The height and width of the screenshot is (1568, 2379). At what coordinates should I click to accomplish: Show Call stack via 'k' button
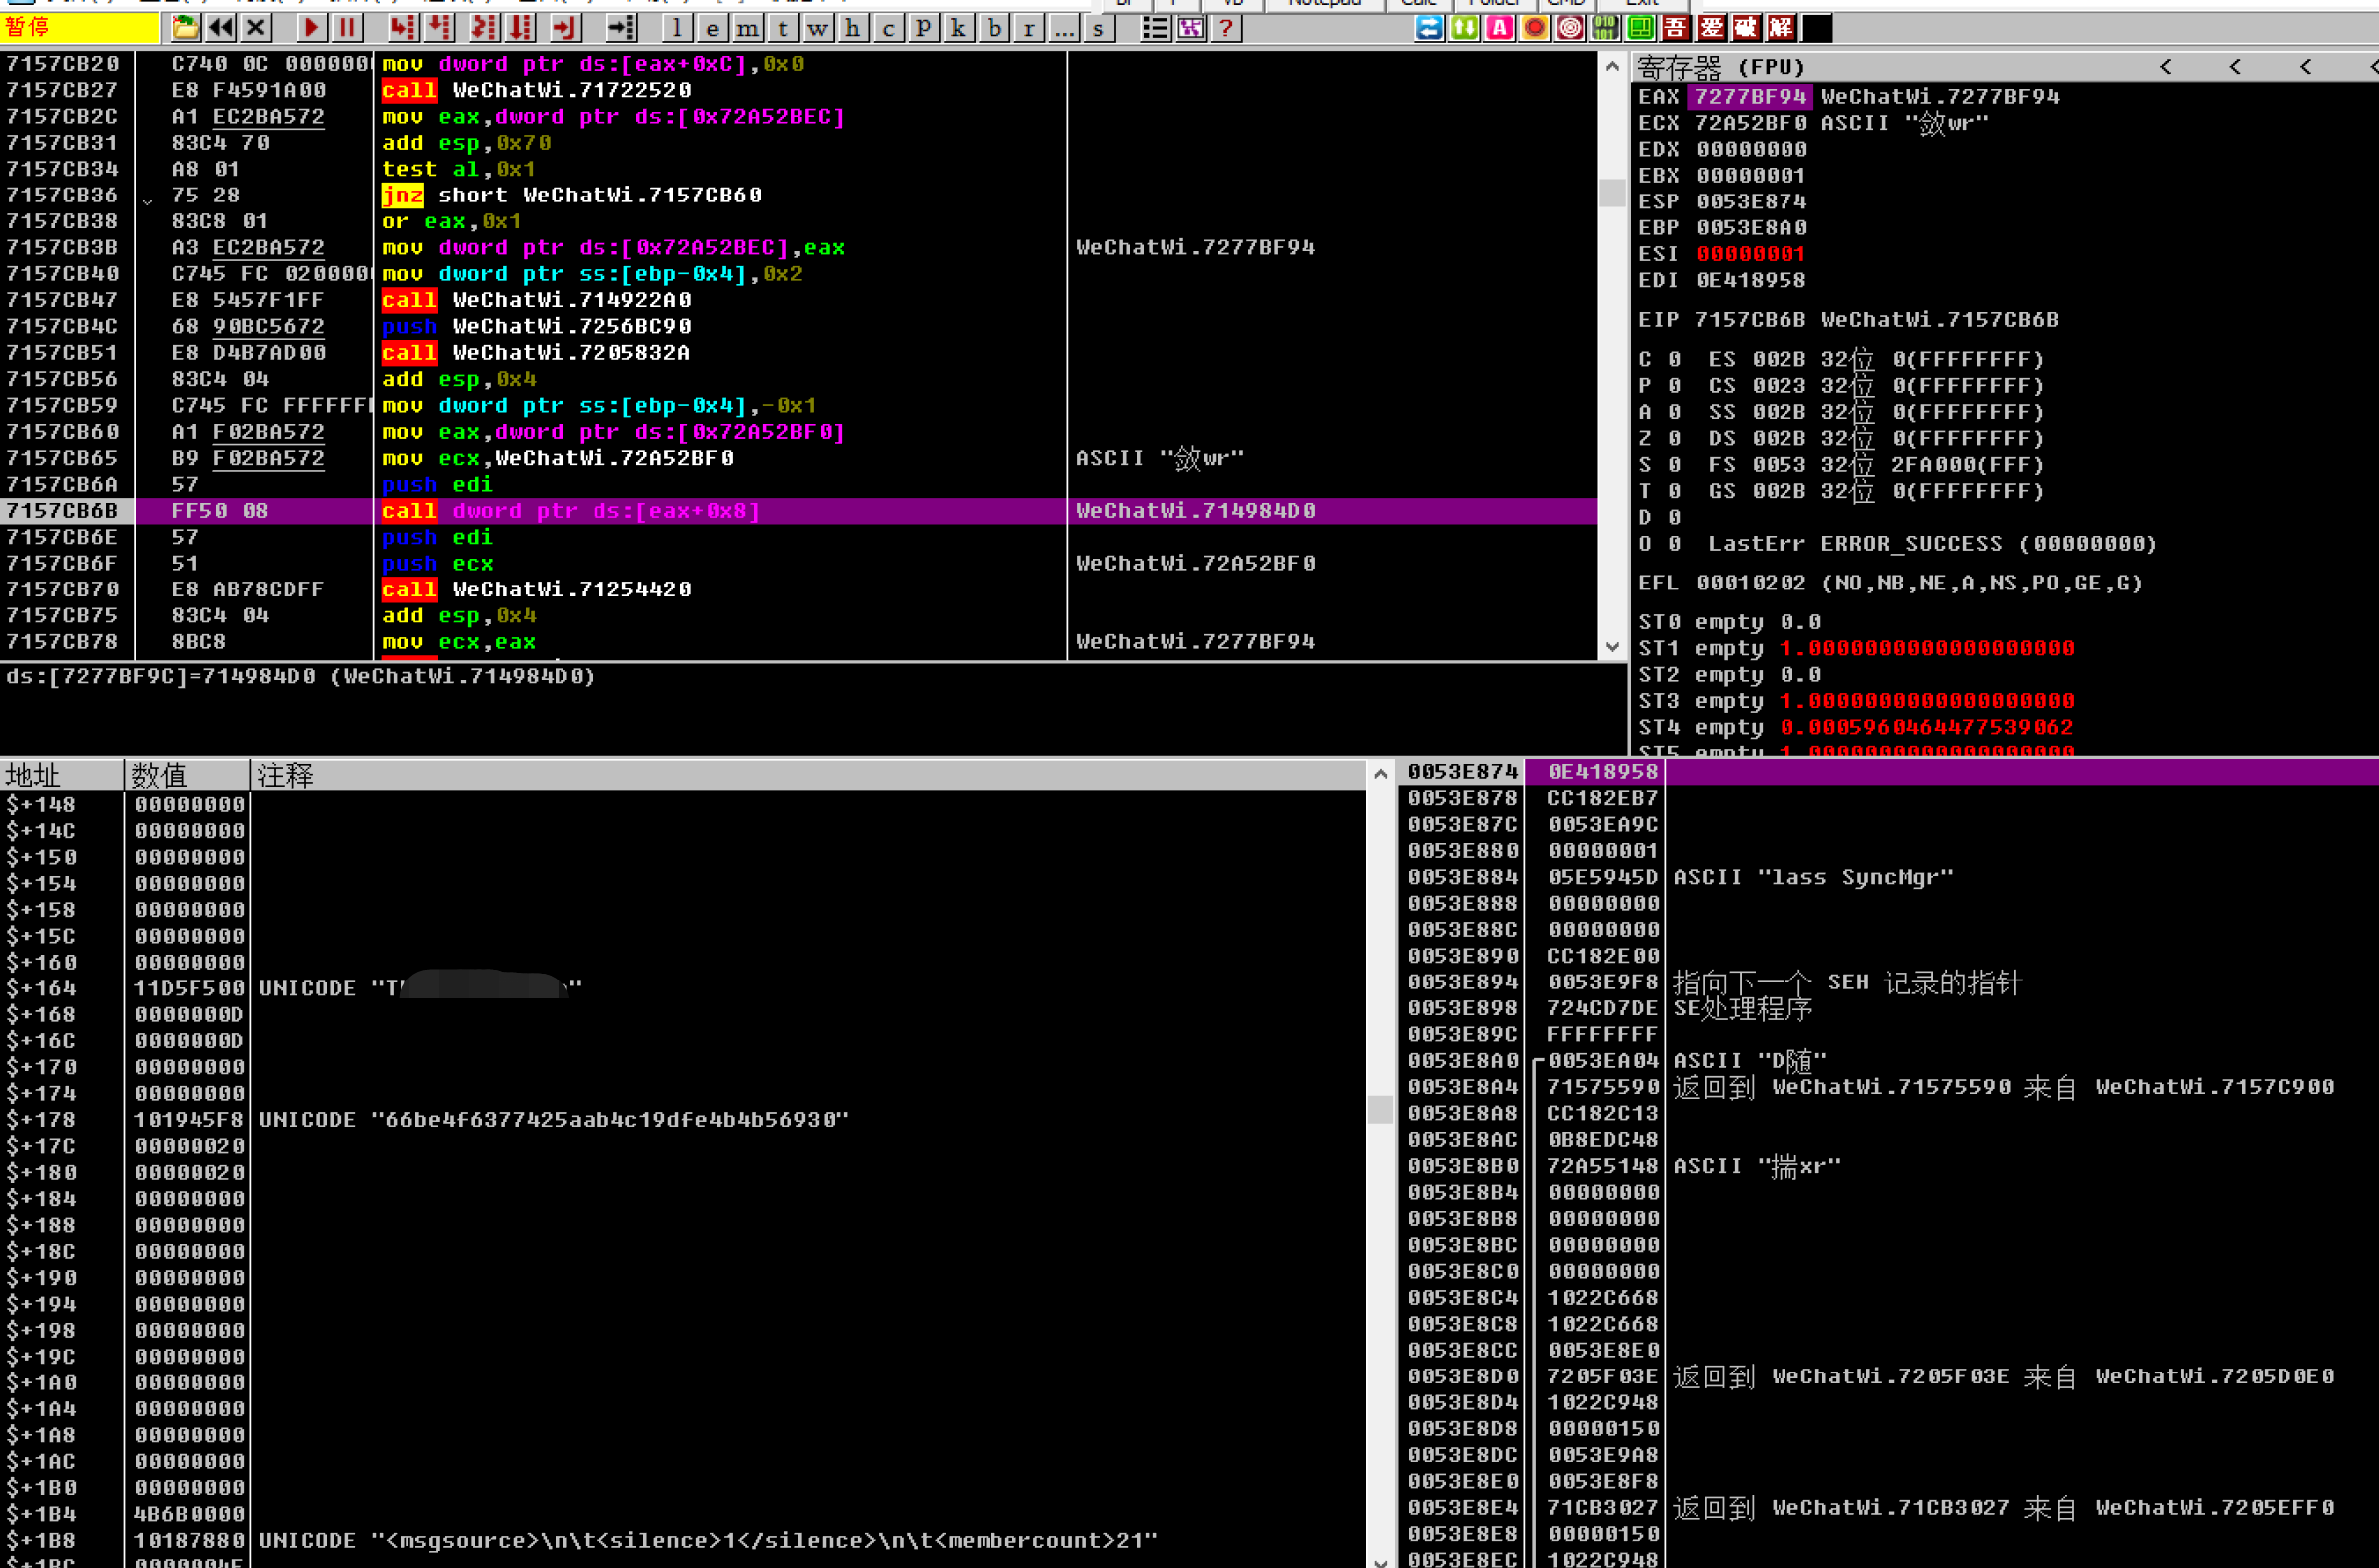point(958,28)
